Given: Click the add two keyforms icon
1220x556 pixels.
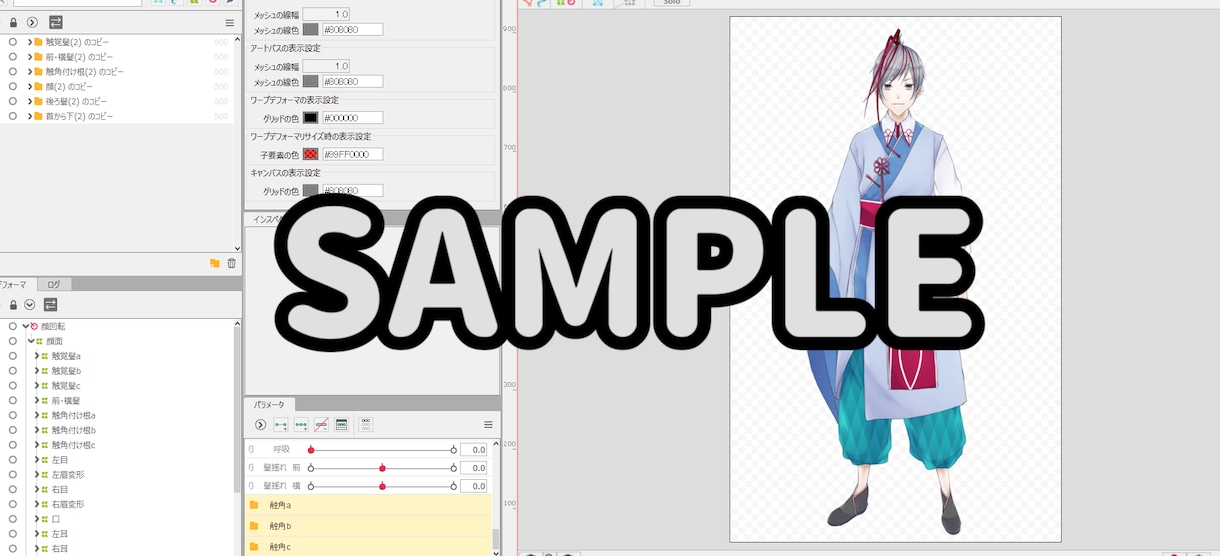Looking at the screenshot, I should tap(281, 424).
